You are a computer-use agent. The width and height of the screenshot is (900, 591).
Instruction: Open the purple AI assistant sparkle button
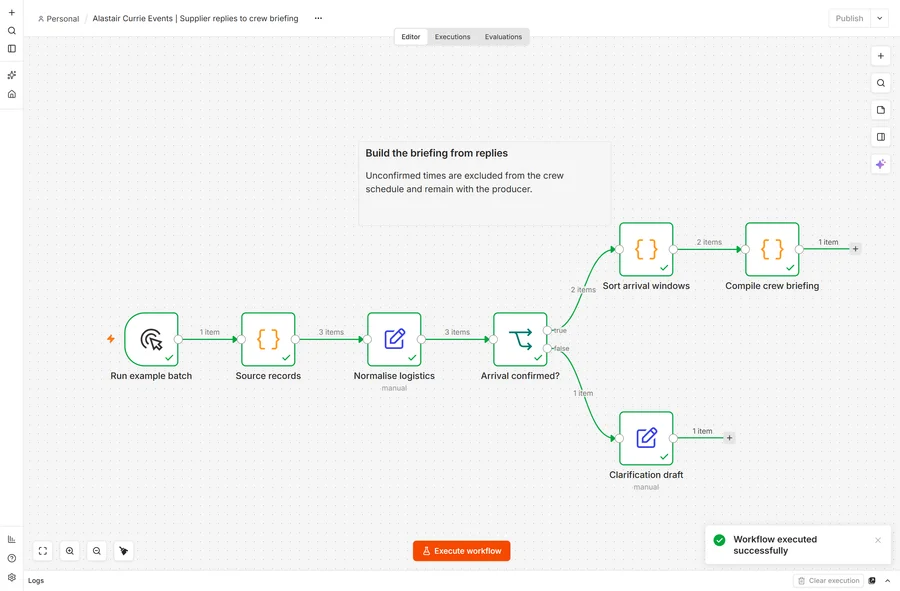[880, 165]
